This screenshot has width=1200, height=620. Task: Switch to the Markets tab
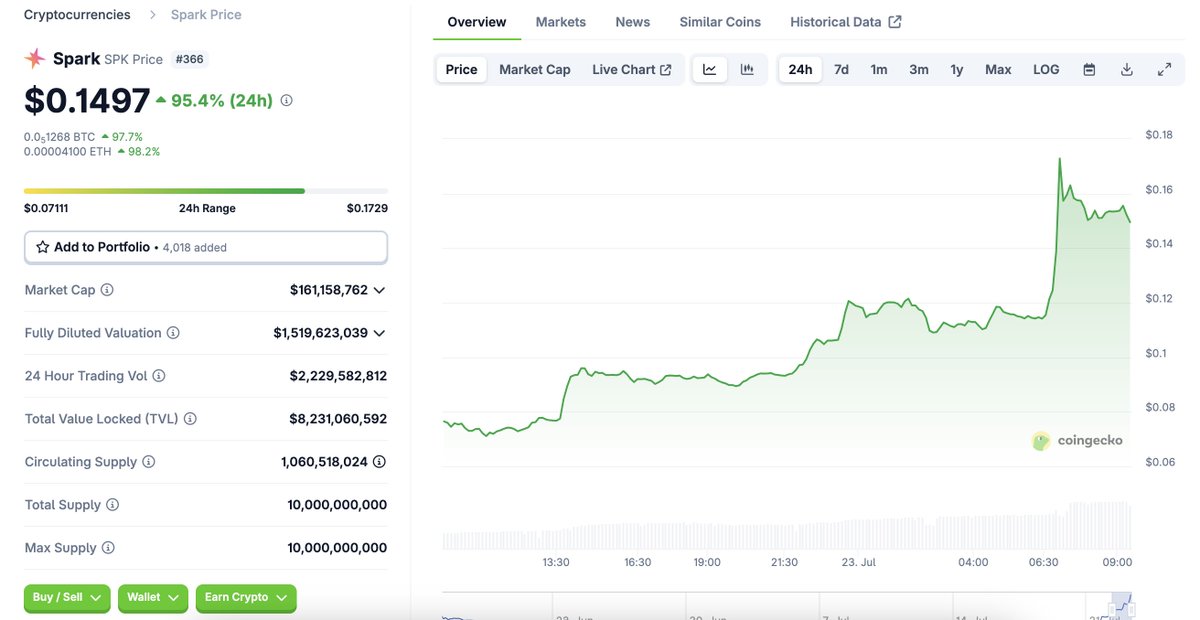pos(561,22)
